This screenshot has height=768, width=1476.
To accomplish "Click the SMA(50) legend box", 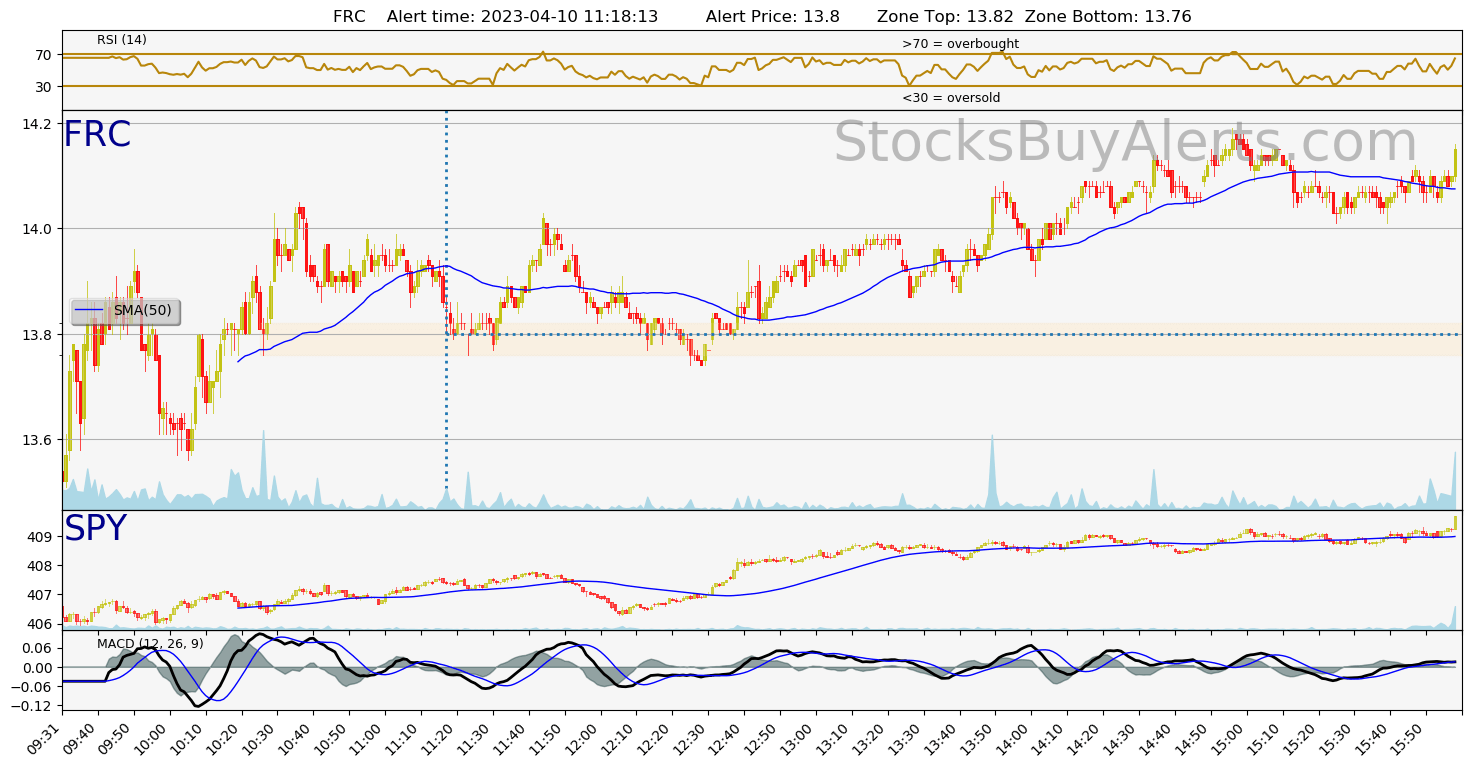I will [x=125, y=311].
